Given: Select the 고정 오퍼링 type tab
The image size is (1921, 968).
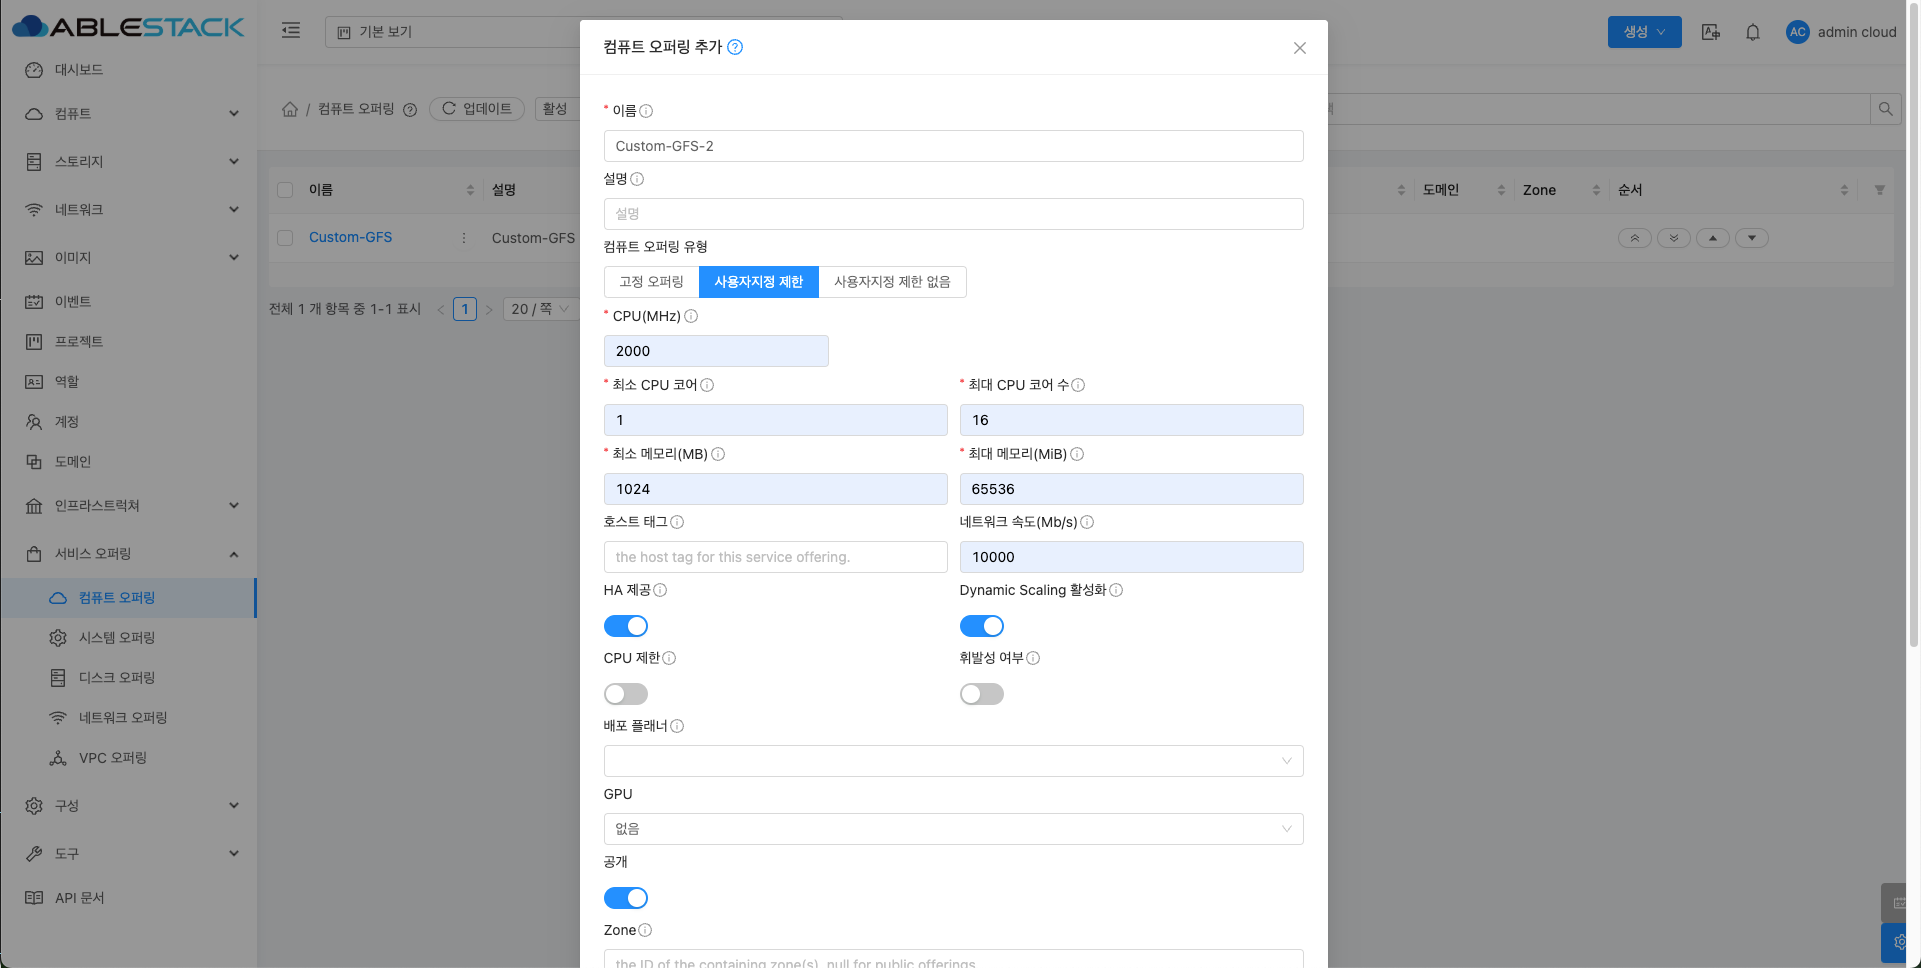Looking at the screenshot, I should coord(651,282).
